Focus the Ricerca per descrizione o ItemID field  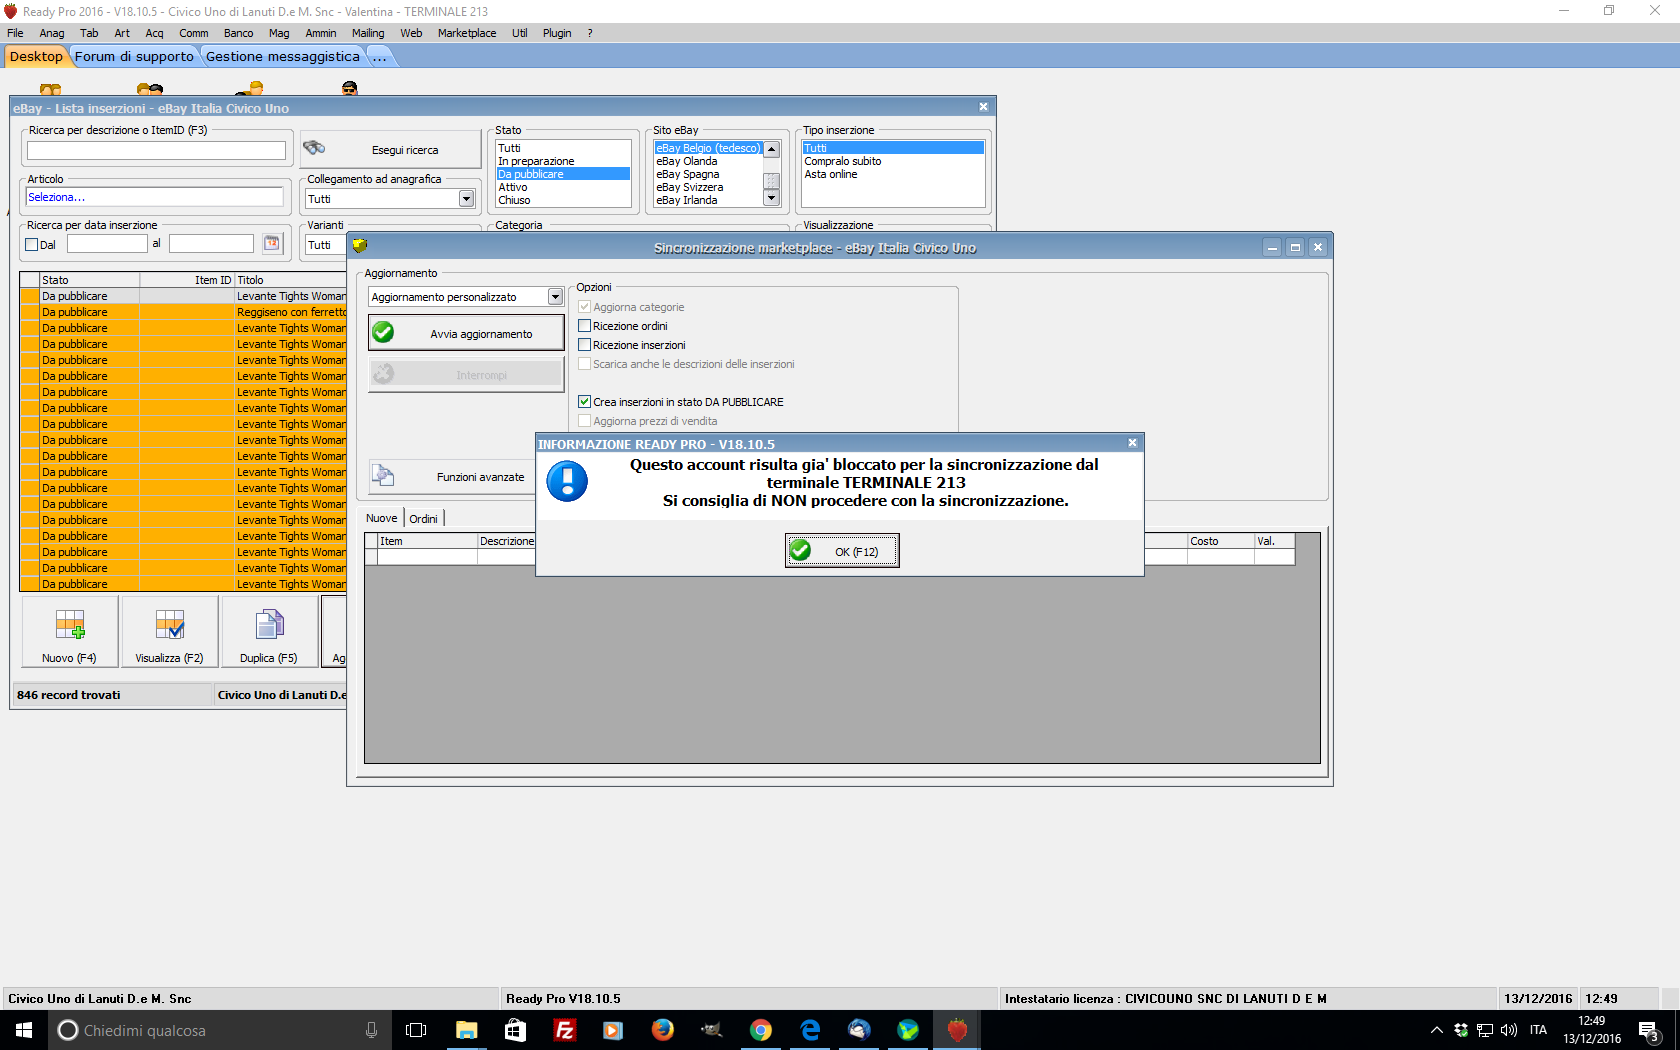click(156, 150)
